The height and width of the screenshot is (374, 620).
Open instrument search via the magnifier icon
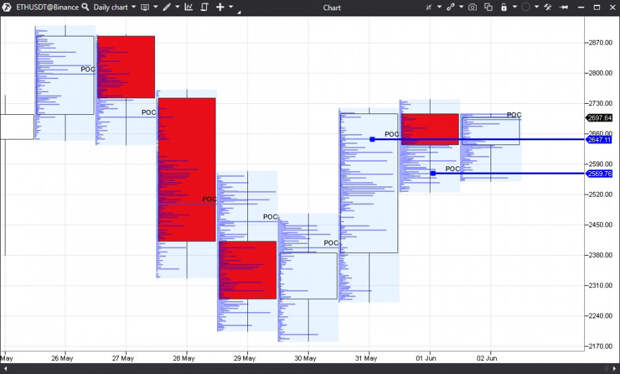[x=85, y=7]
